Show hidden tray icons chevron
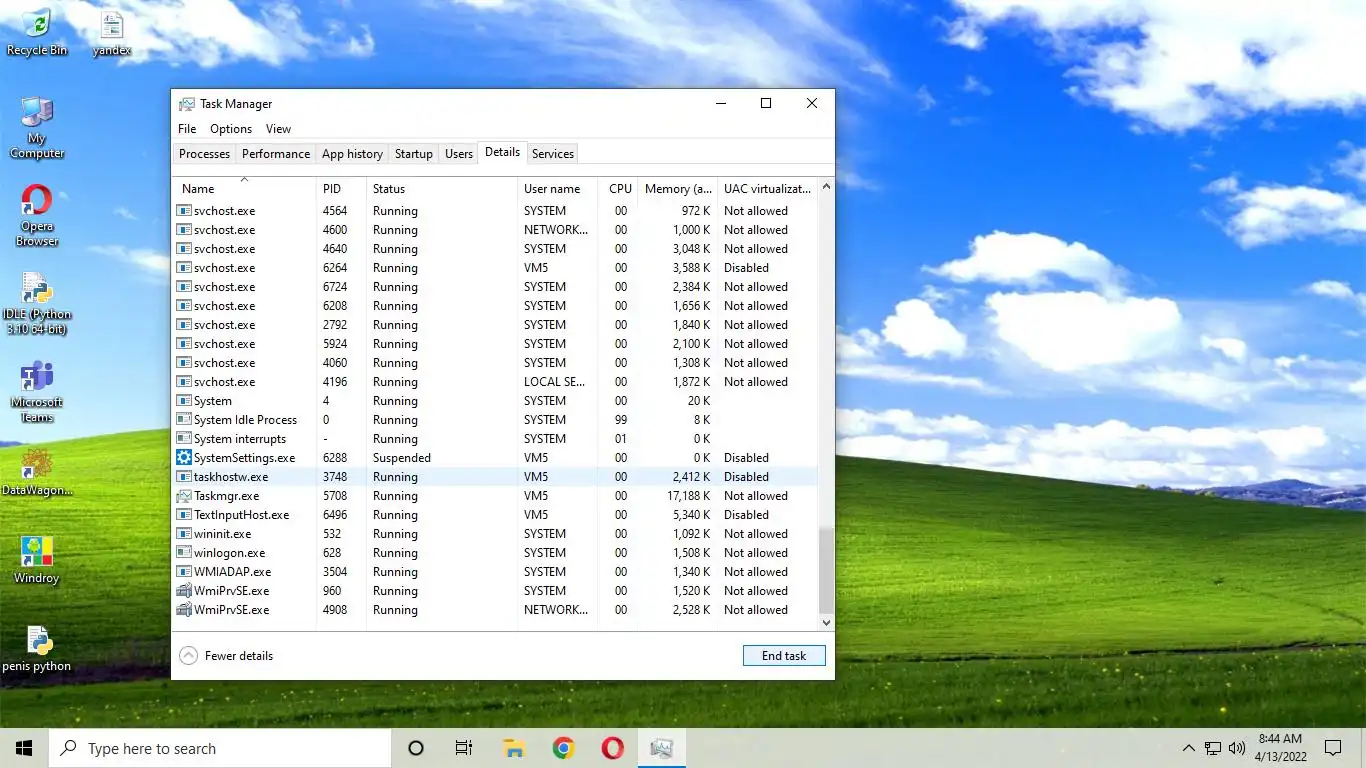Image resolution: width=1366 pixels, height=768 pixels. (1188, 748)
